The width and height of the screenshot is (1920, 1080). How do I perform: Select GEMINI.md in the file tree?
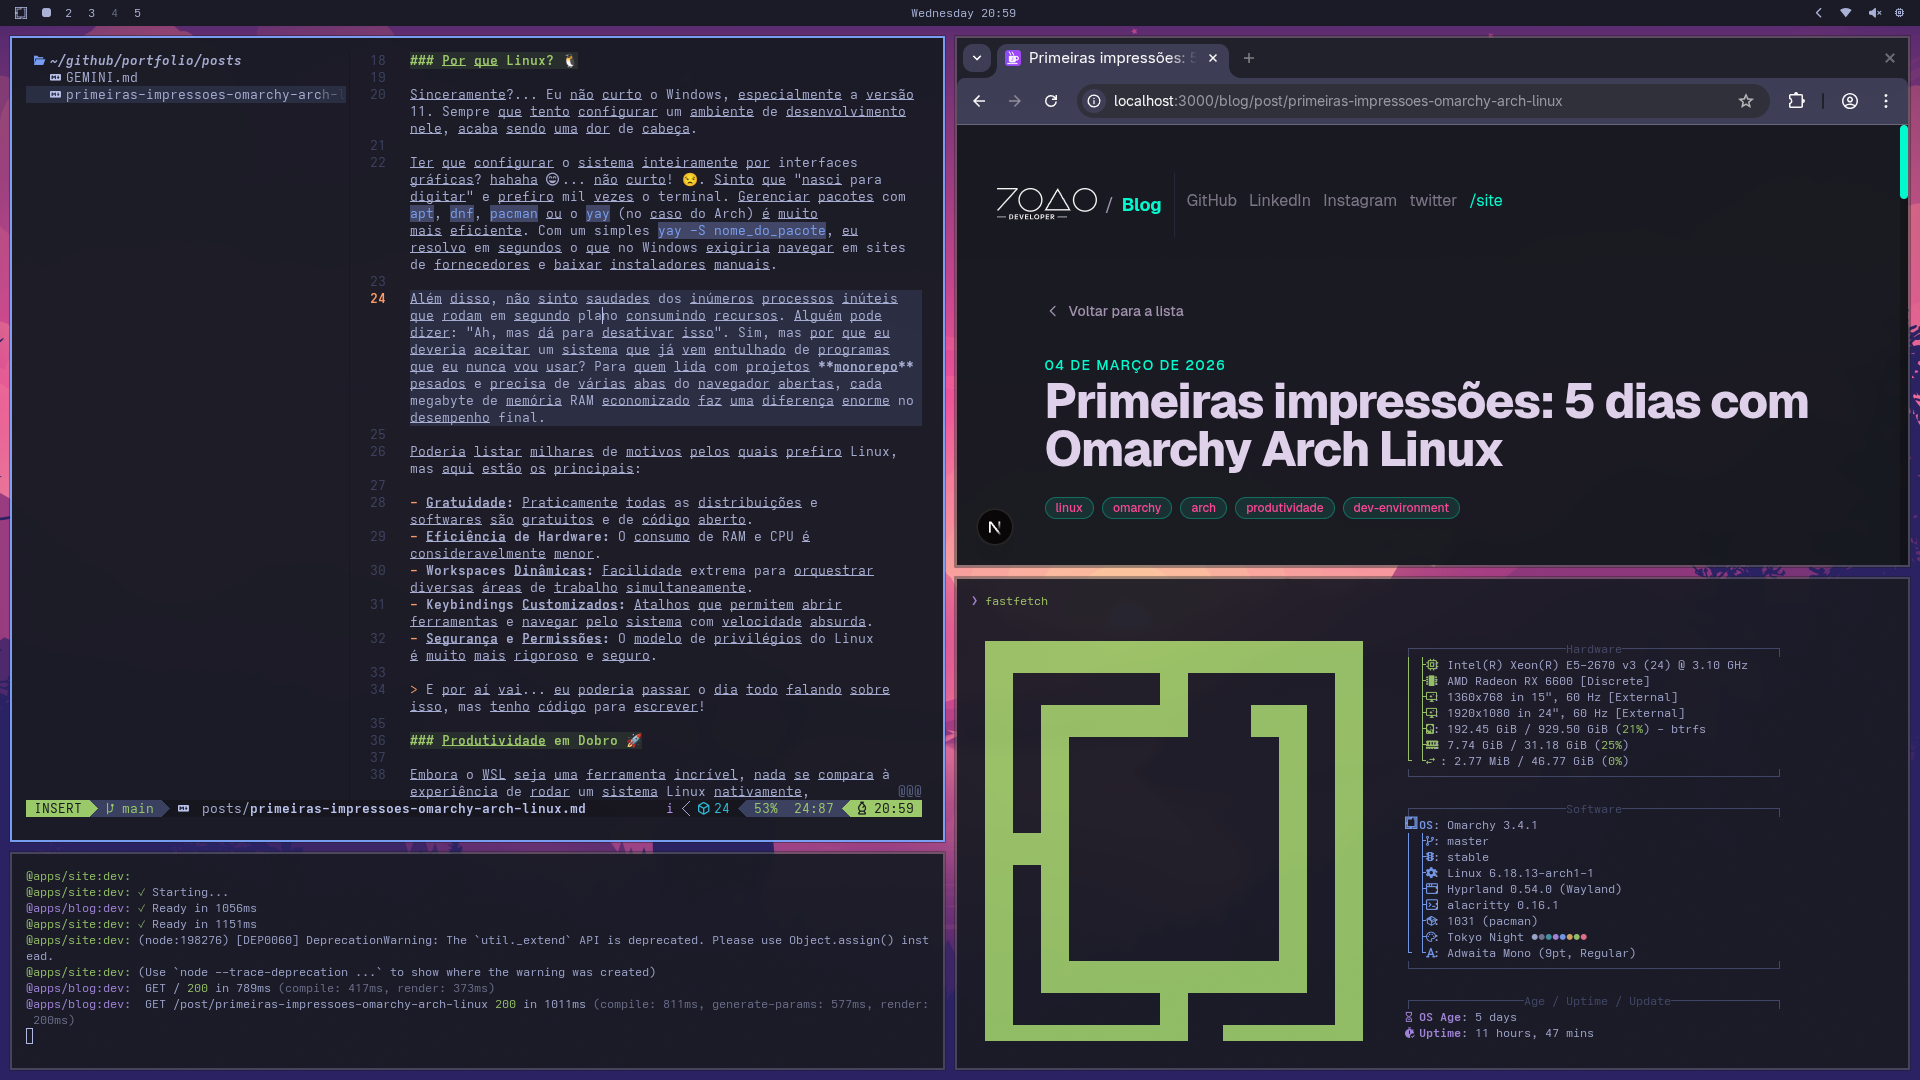101,77
